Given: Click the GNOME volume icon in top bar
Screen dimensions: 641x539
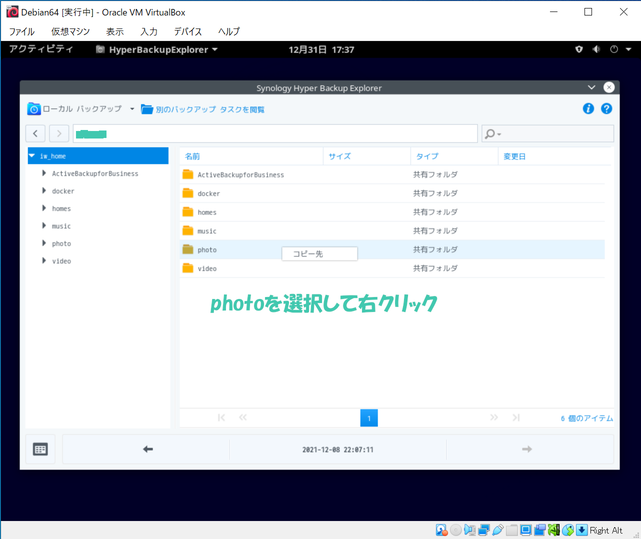Looking at the screenshot, I should point(596,49).
